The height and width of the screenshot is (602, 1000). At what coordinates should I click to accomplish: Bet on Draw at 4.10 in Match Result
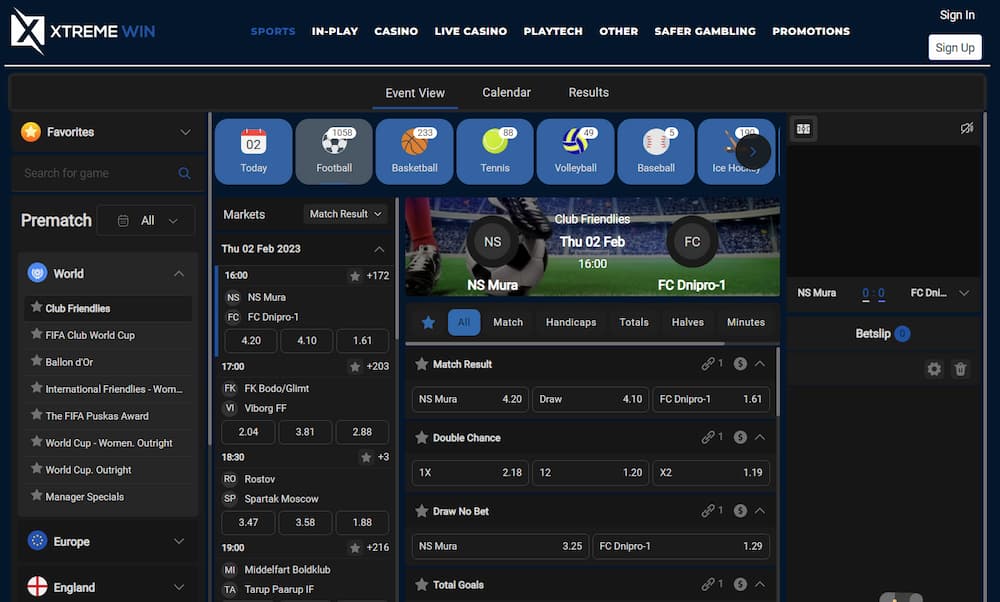[x=591, y=399]
